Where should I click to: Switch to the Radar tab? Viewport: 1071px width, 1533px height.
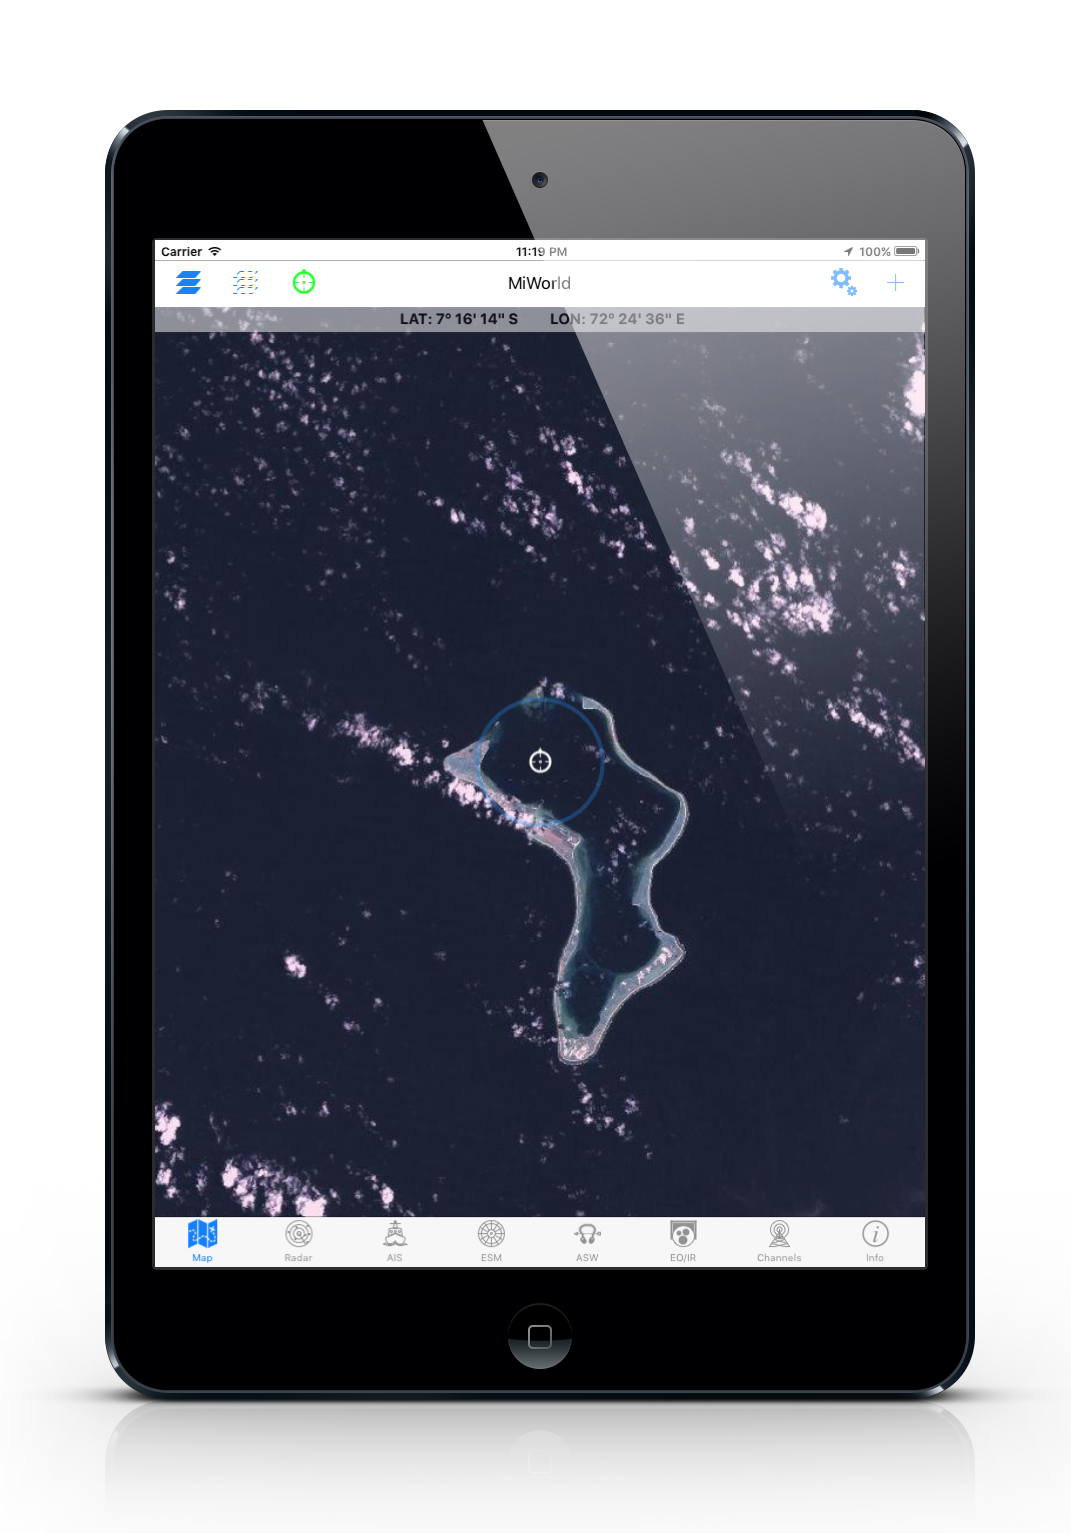[x=299, y=1241]
